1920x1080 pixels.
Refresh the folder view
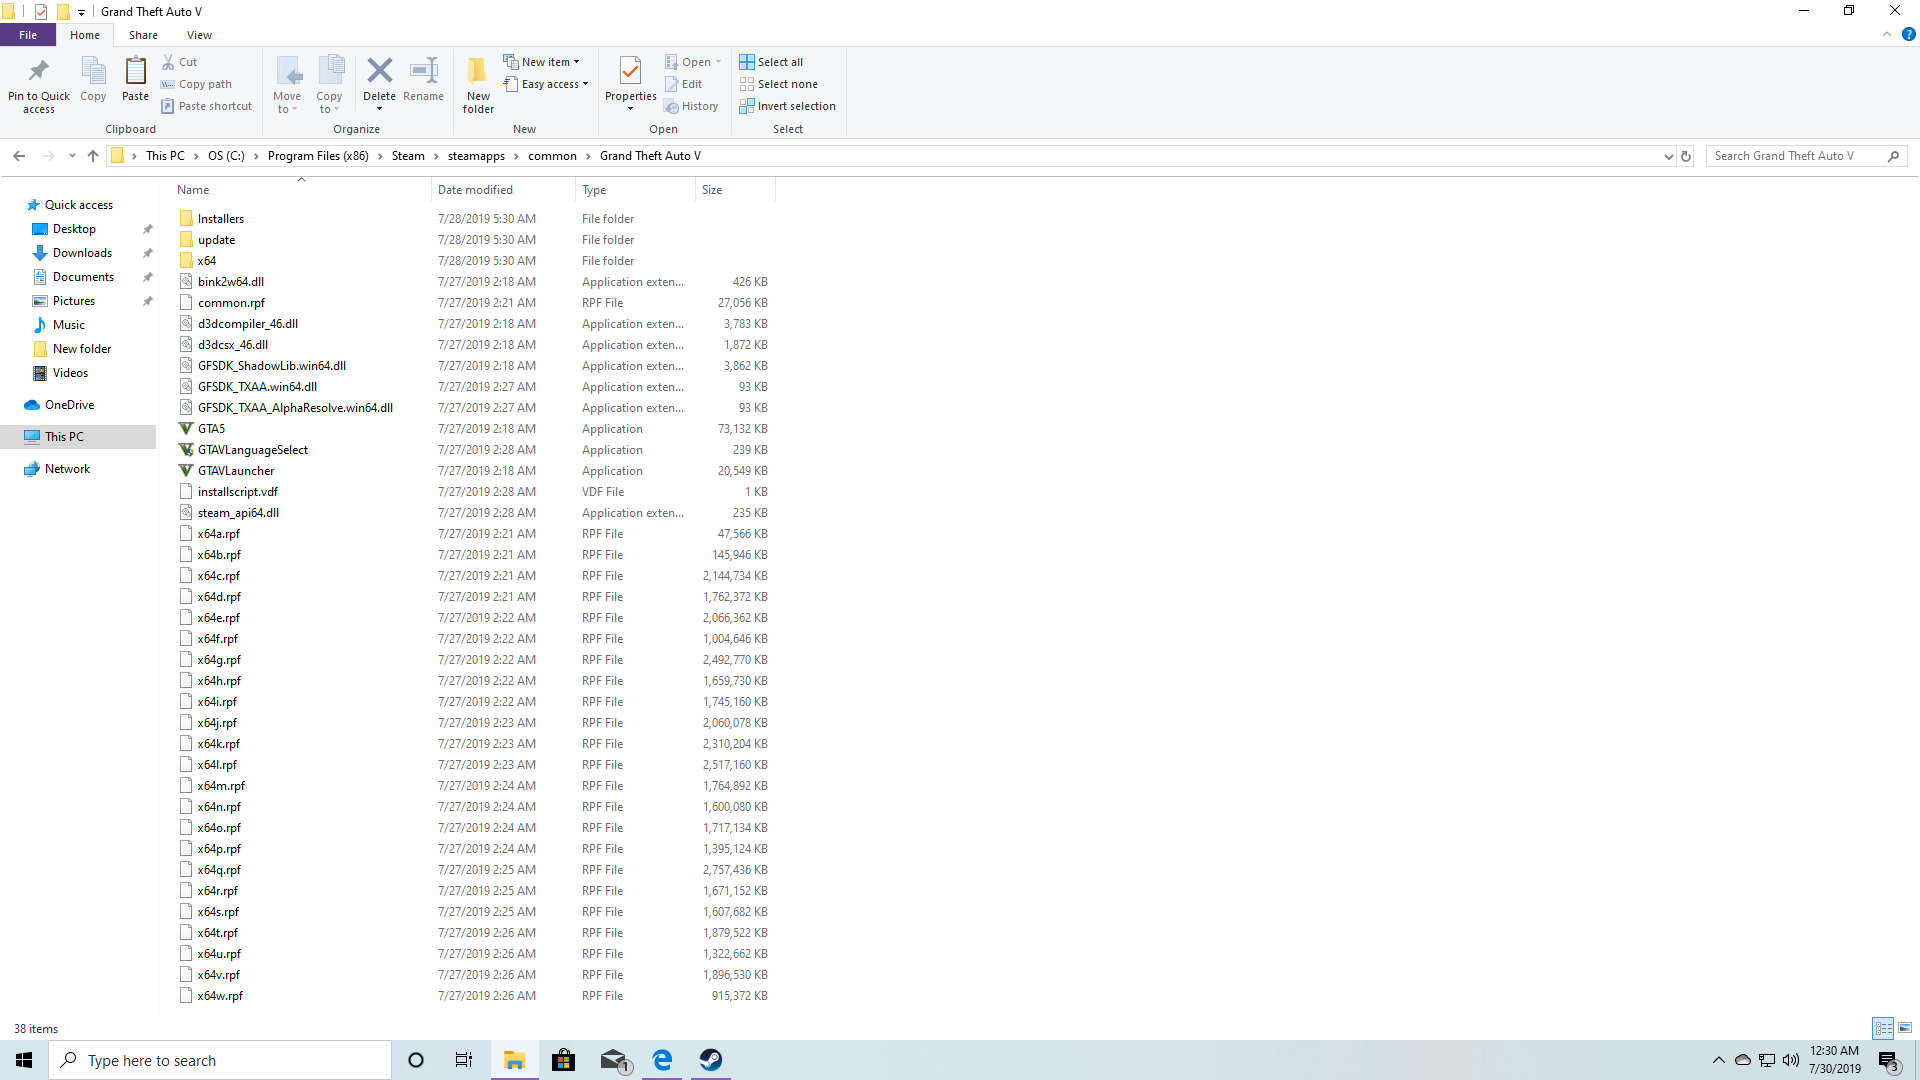pos(1686,156)
